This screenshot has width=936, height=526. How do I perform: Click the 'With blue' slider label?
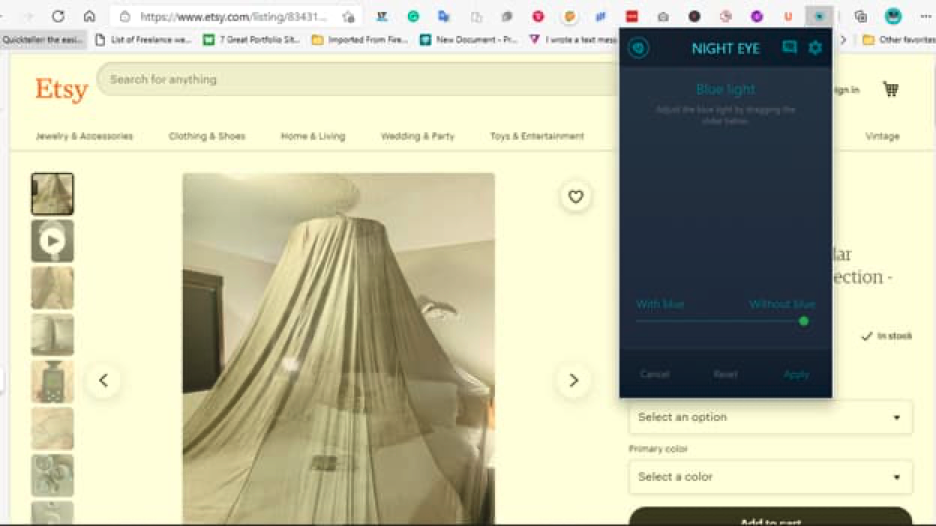(x=660, y=304)
